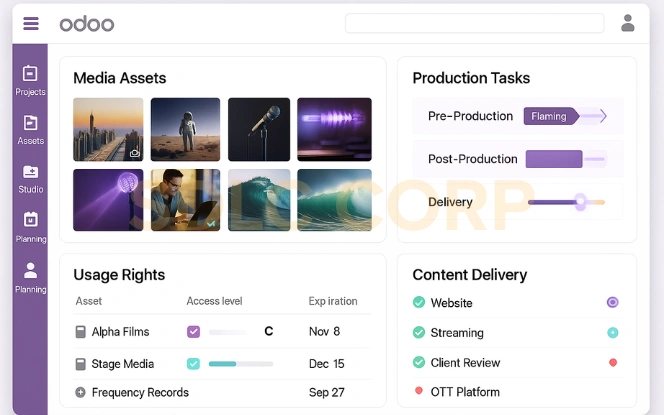Click the C access level letter

tap(268, 331)
